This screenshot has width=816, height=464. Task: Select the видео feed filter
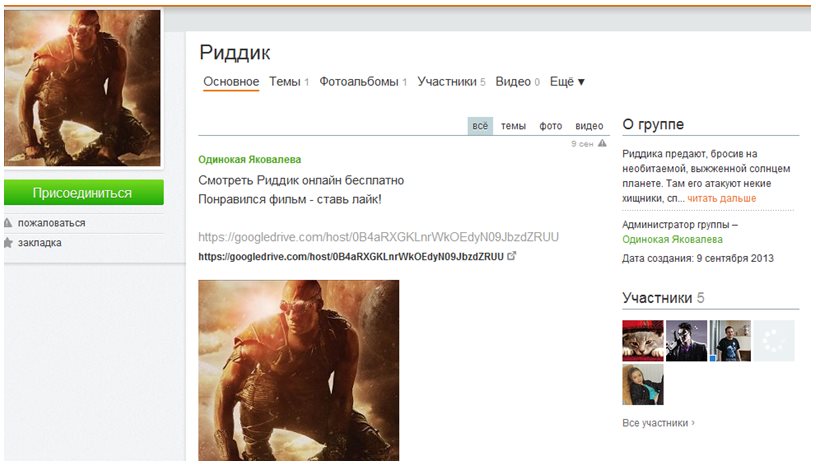click(589, 126)
